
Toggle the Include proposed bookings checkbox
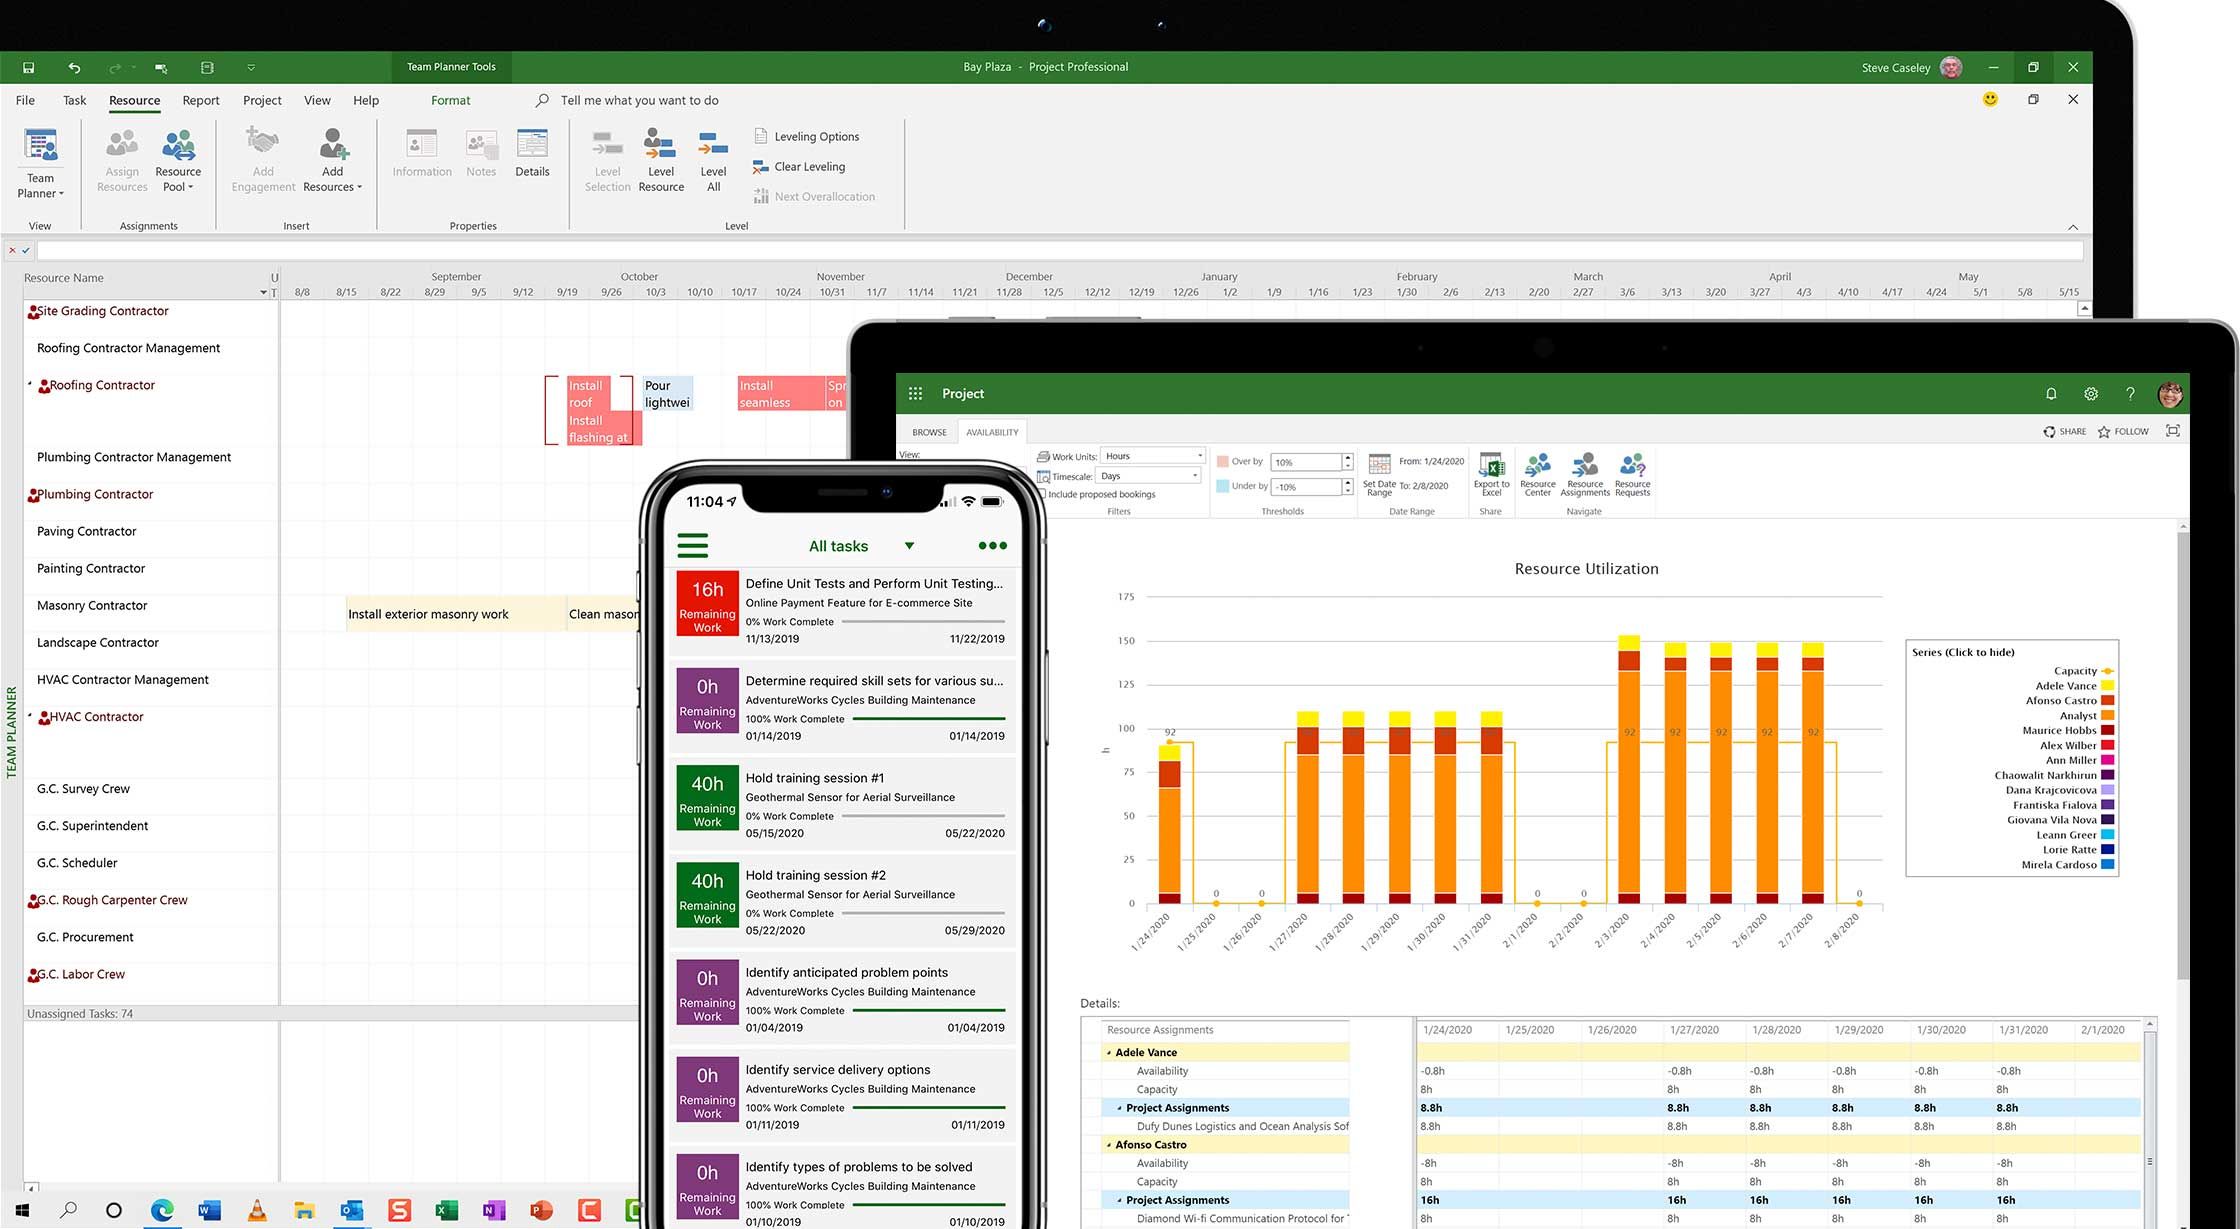pos(1042,494)
